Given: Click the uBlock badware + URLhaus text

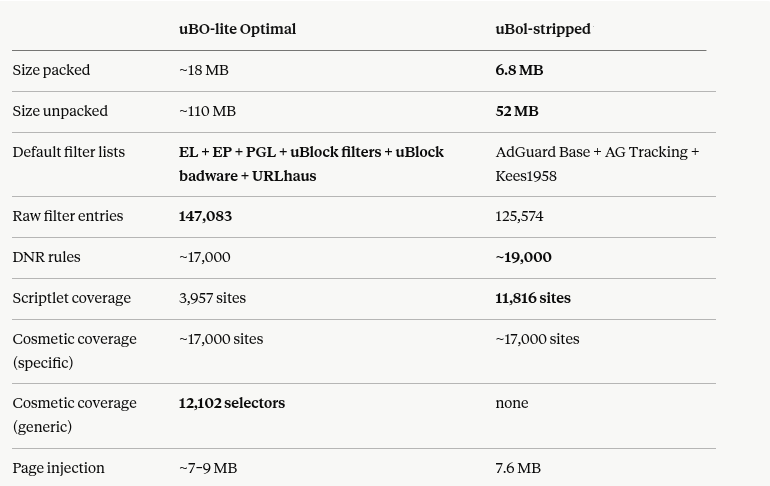Looking at the screenshot, I should [x=311, y=164].
